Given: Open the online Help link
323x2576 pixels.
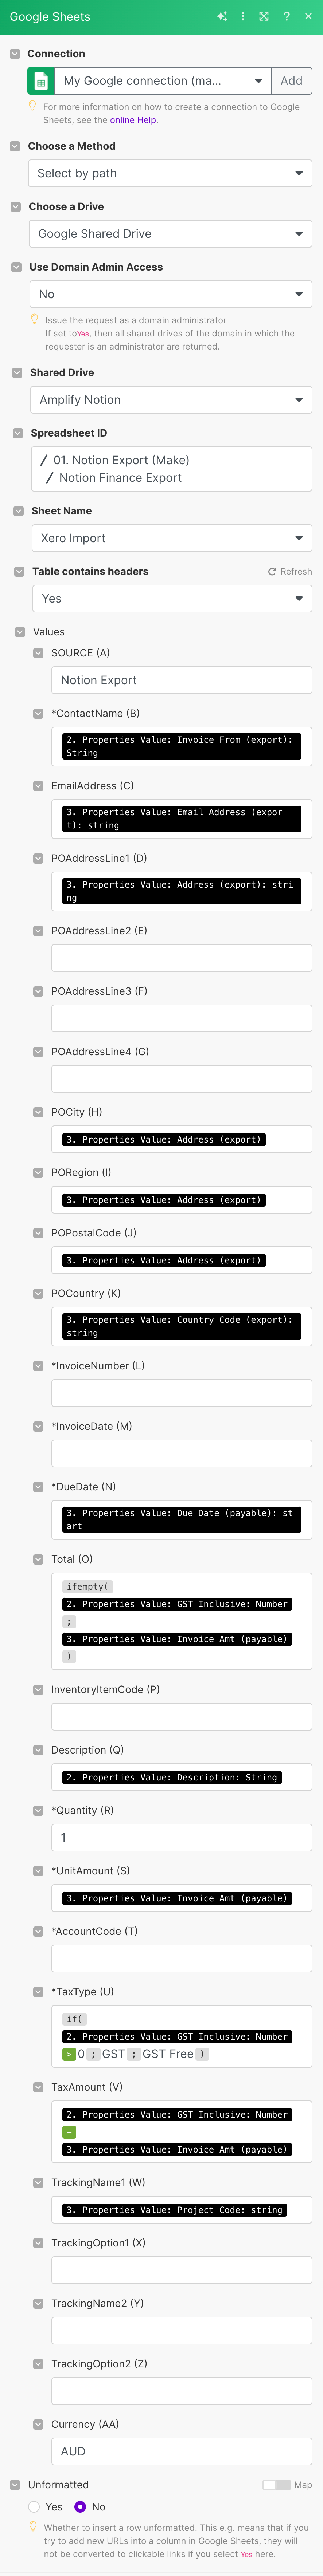Looking at the screenshot, I should (133, 120).
